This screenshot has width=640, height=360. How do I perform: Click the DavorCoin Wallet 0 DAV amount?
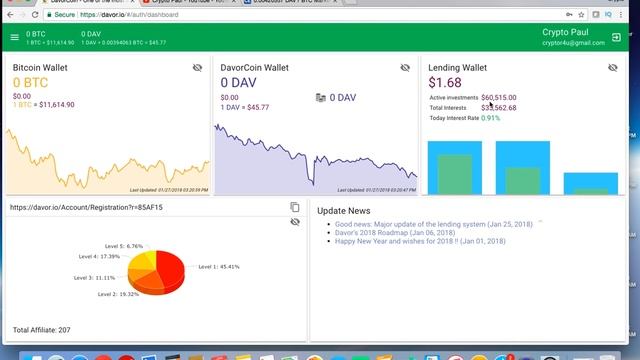tap(238, 82)
